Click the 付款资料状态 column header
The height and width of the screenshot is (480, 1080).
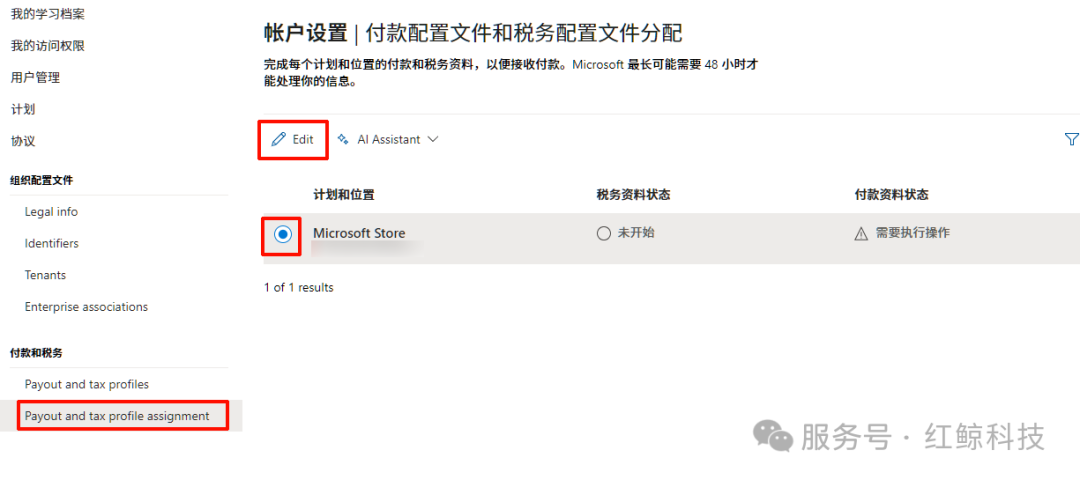tap(891, 195)
